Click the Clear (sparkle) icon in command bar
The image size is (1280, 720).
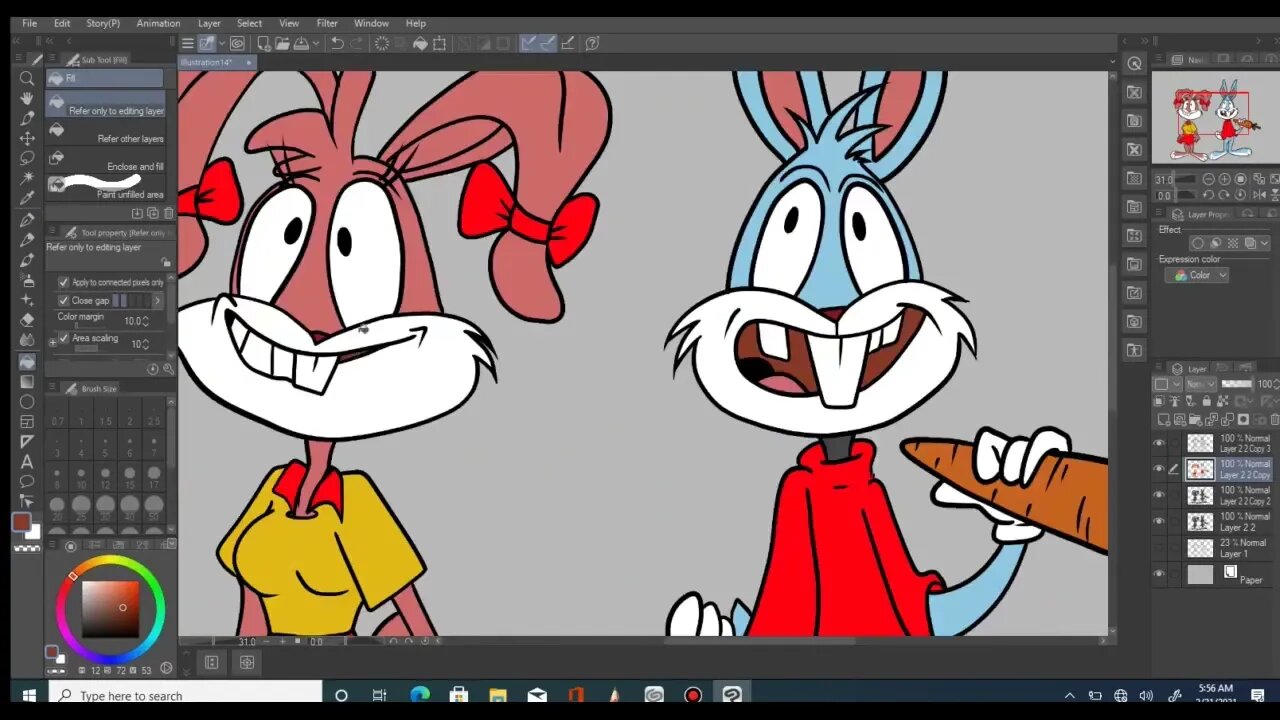point(382,43)
